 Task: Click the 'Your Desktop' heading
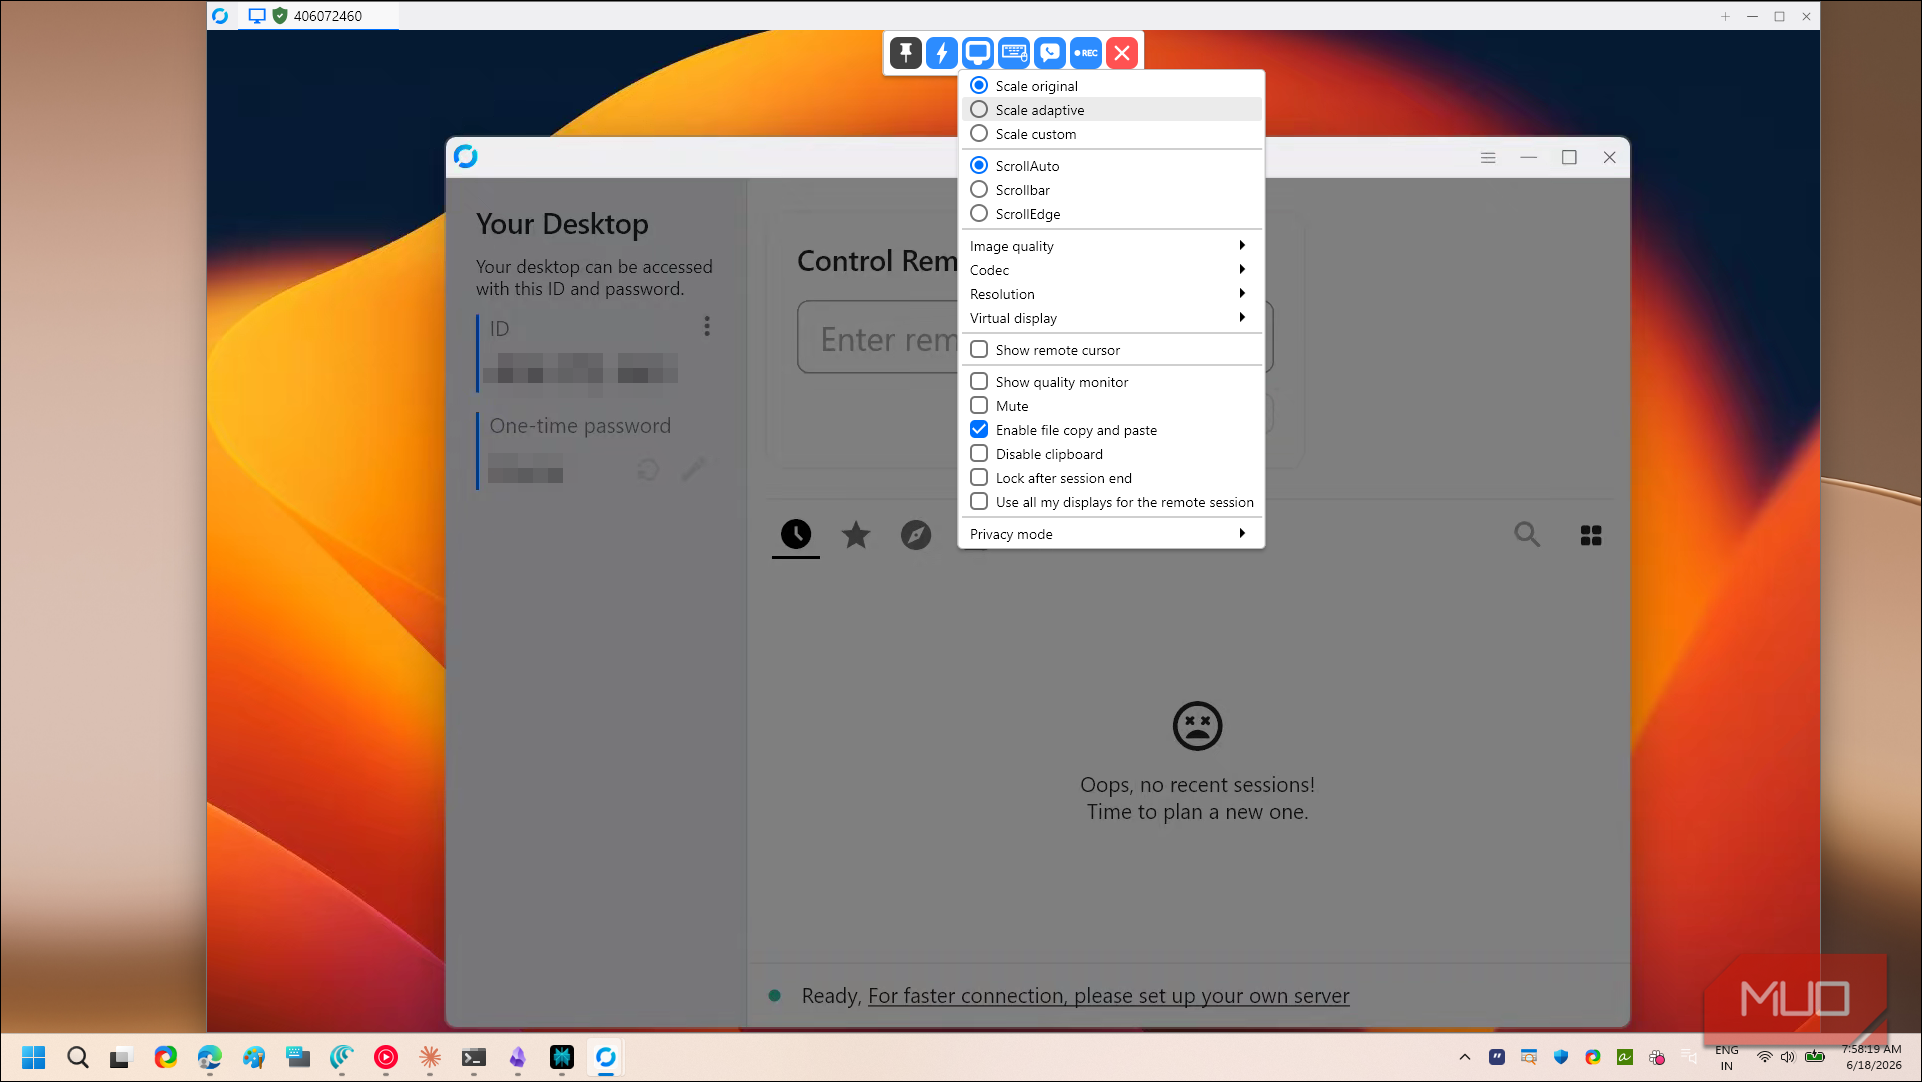(562, 224)
